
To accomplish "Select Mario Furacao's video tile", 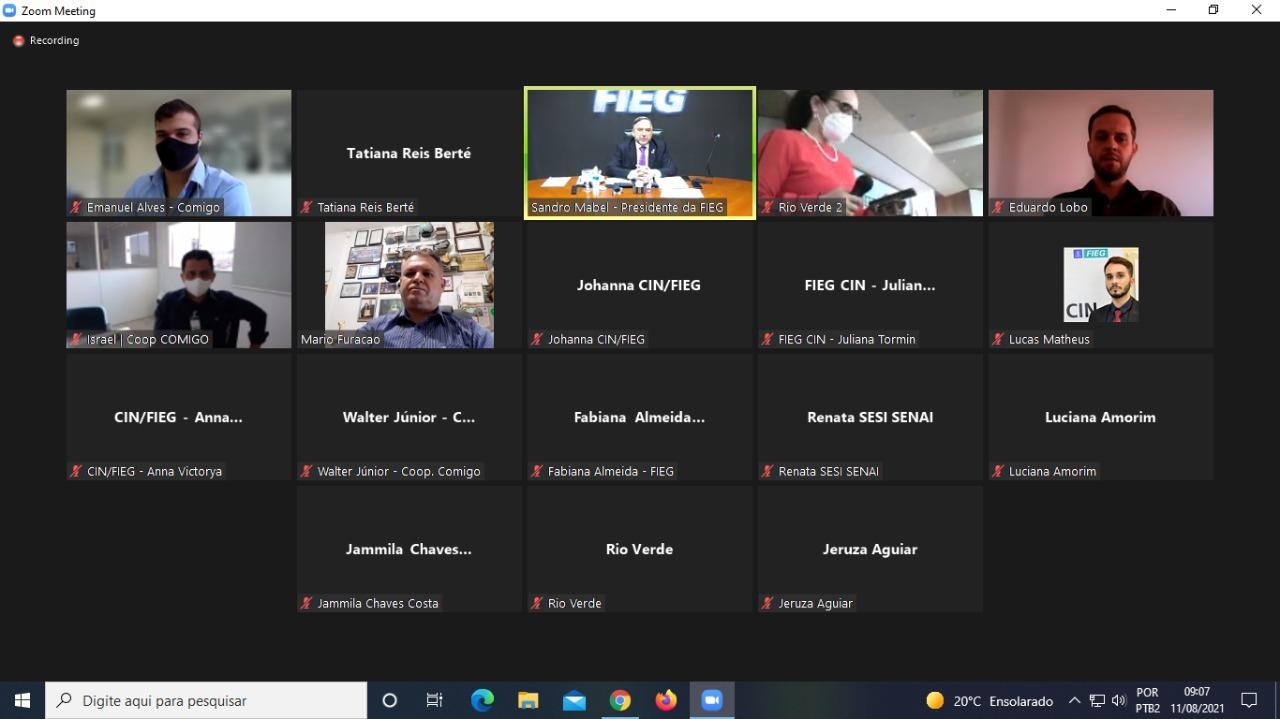I will coord(409,285).
